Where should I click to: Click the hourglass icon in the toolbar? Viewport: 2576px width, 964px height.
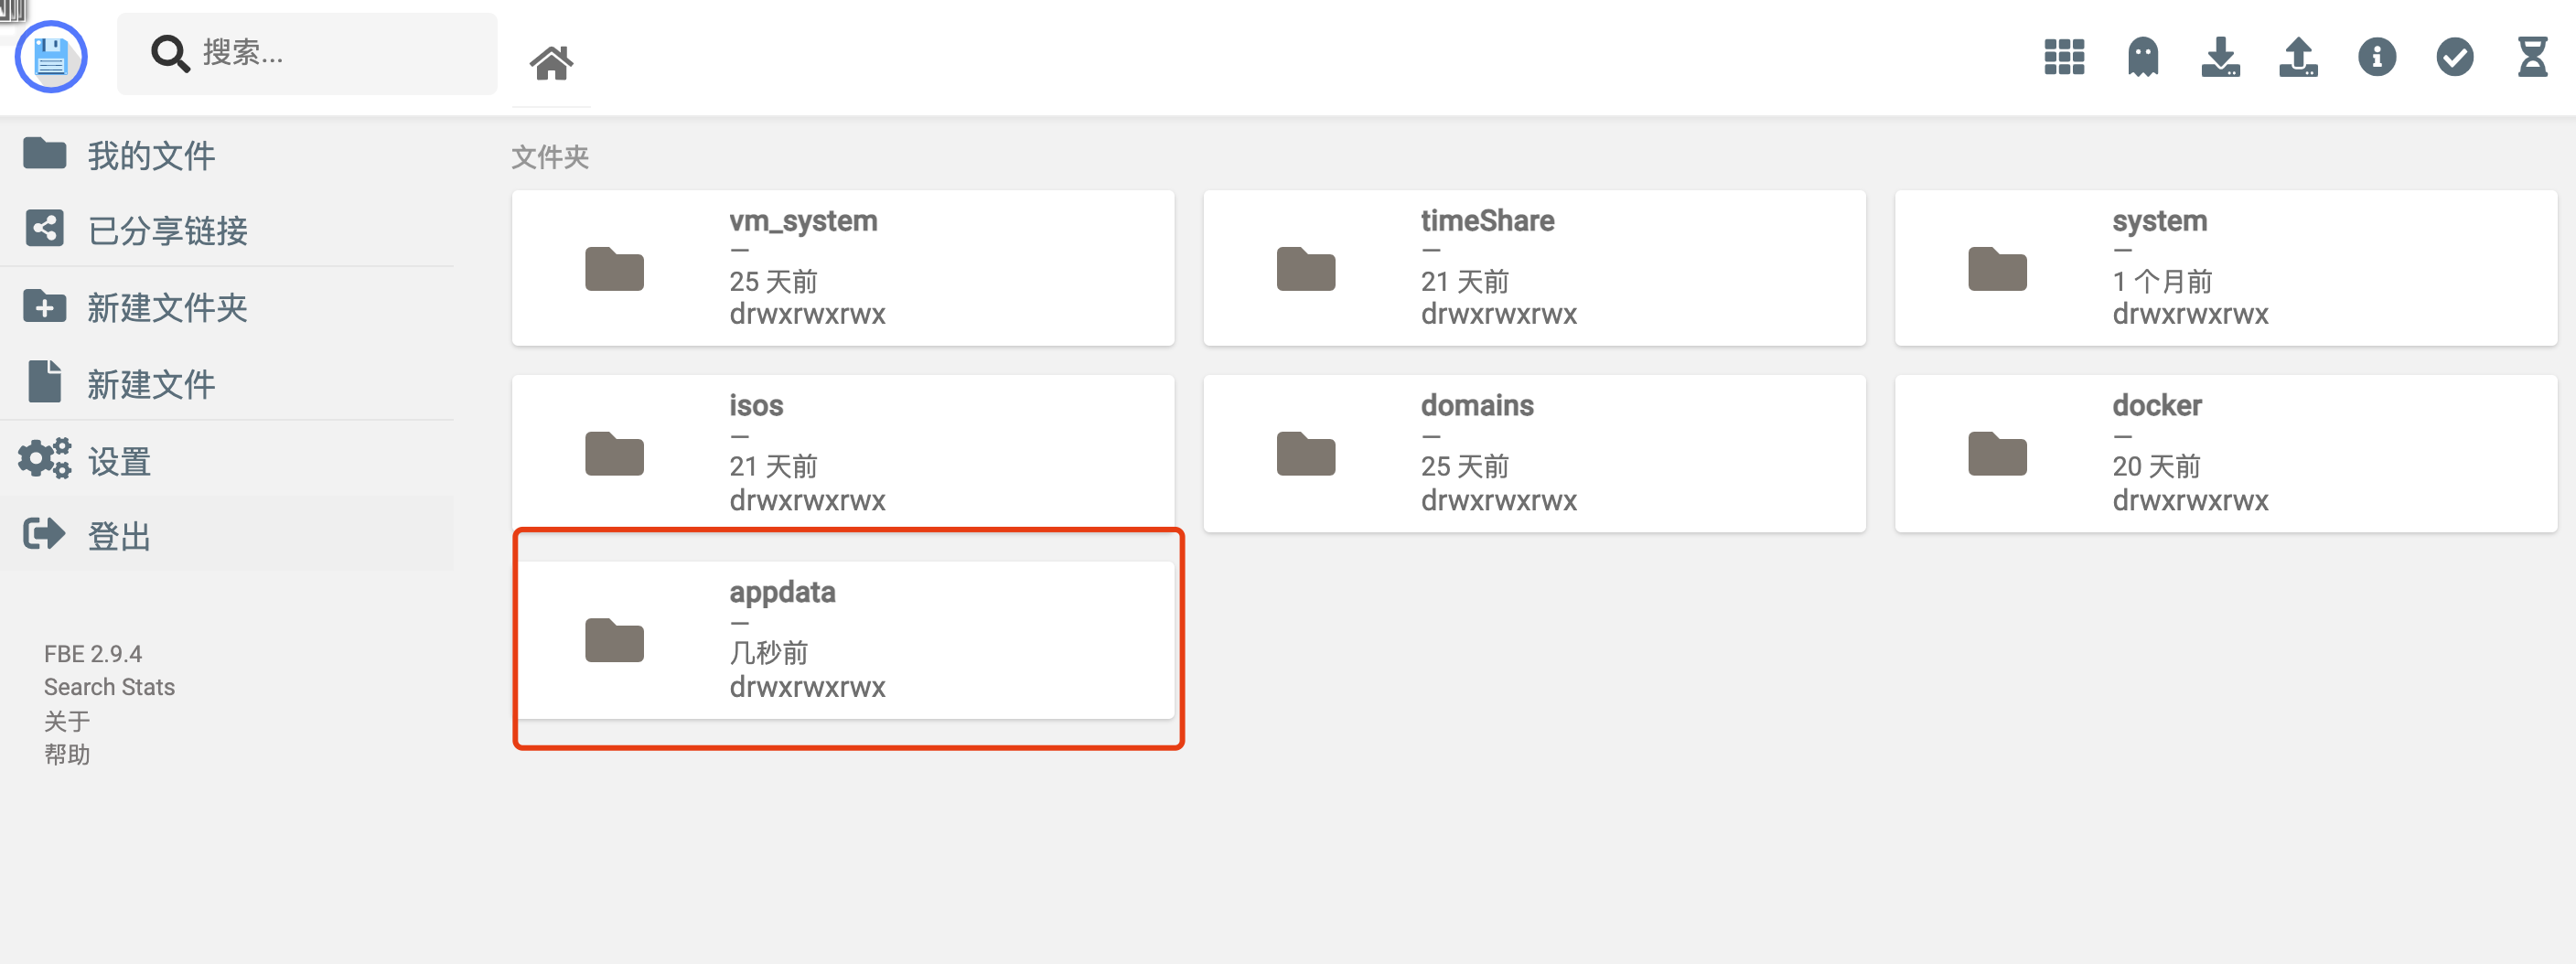tap(2532, 57)
